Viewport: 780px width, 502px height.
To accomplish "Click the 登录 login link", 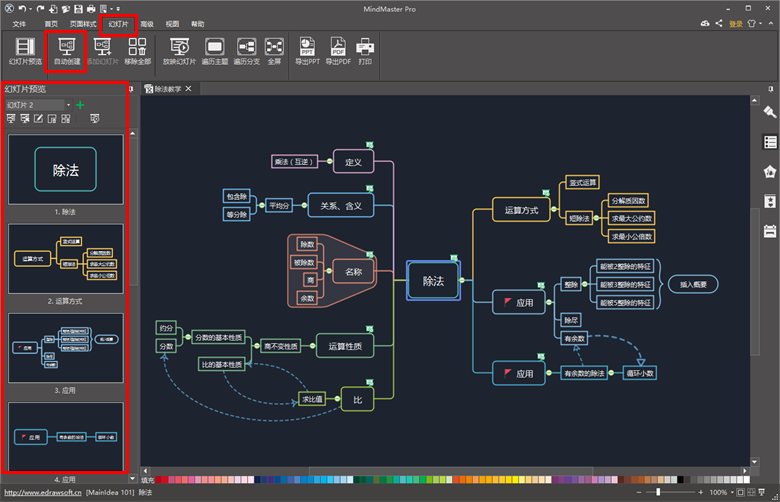I will click(736, 24).
